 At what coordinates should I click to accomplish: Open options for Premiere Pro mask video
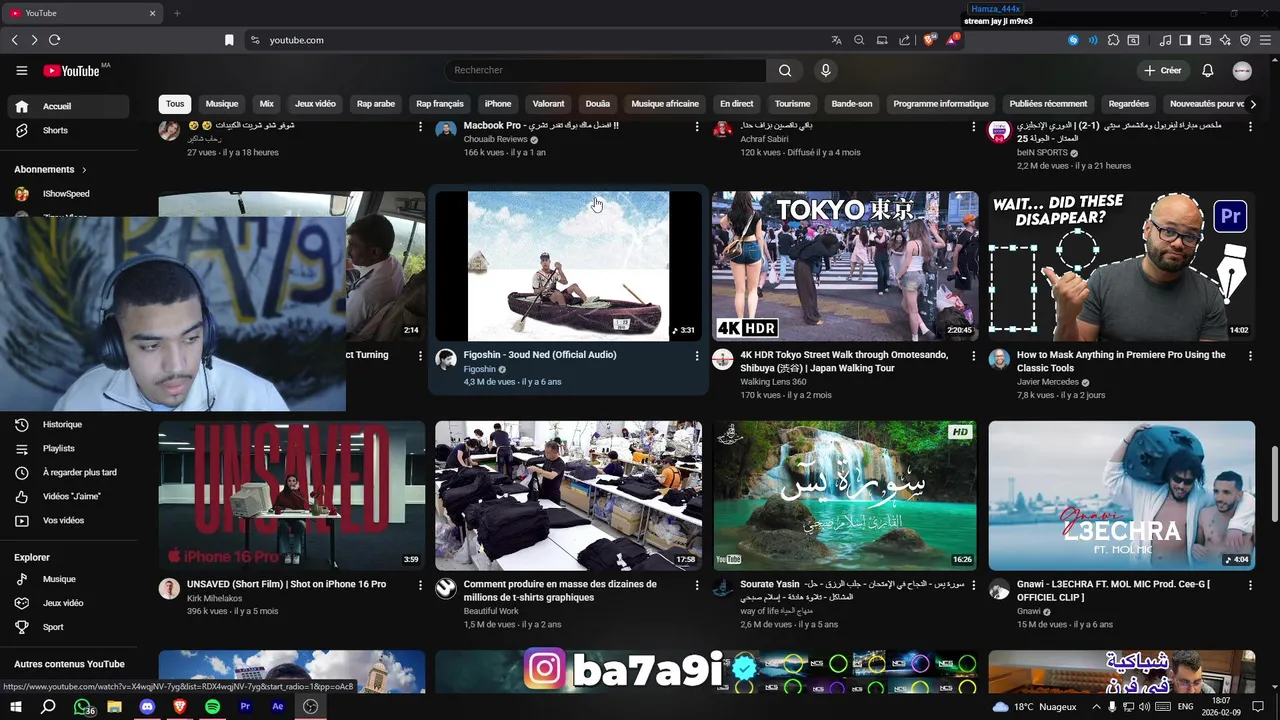pyautogui.click(x=1250, y=356)
